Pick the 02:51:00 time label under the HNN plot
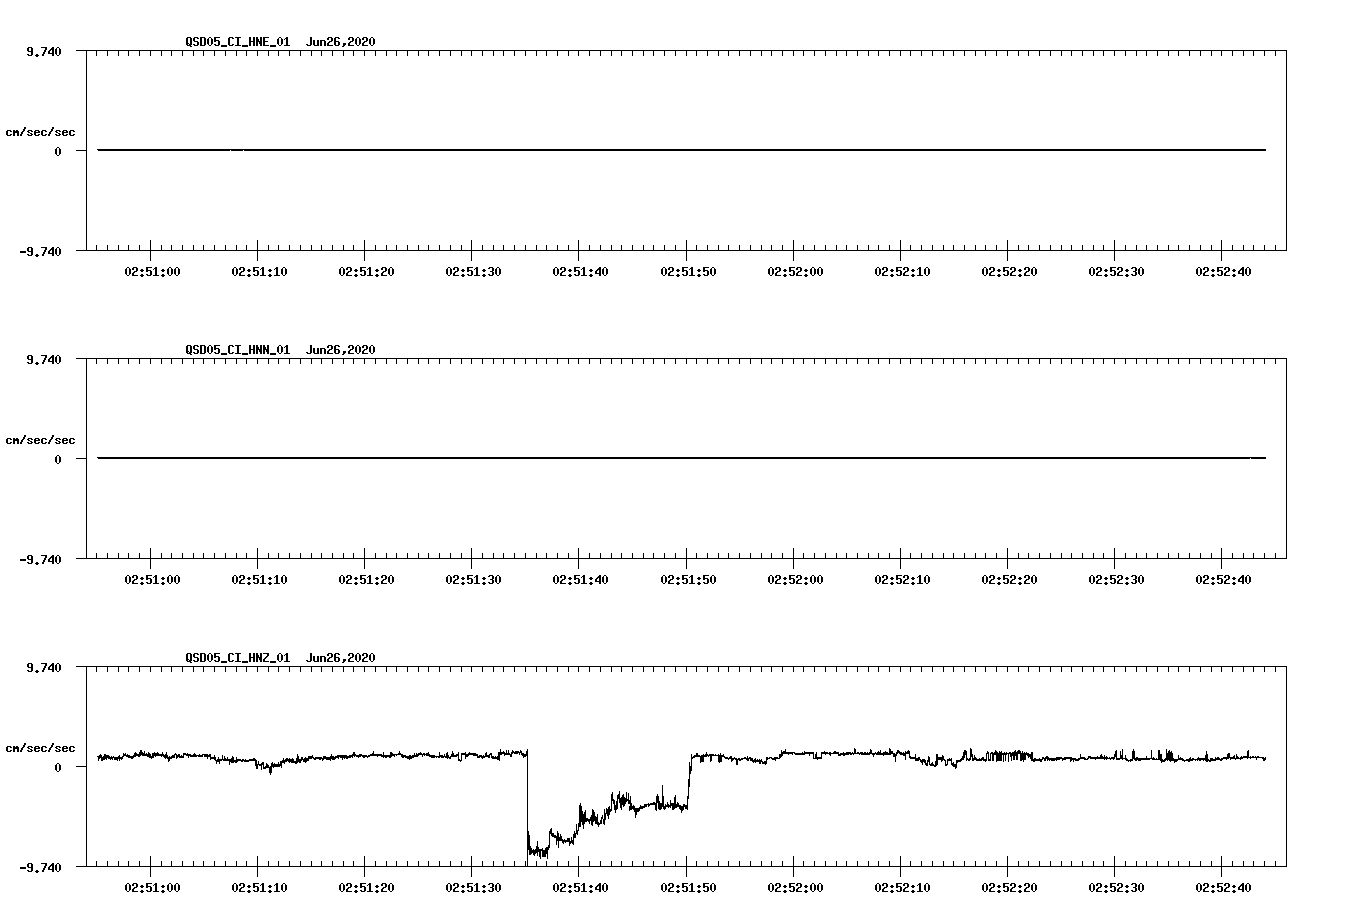The image size is (1358, 924). (152, 579)
